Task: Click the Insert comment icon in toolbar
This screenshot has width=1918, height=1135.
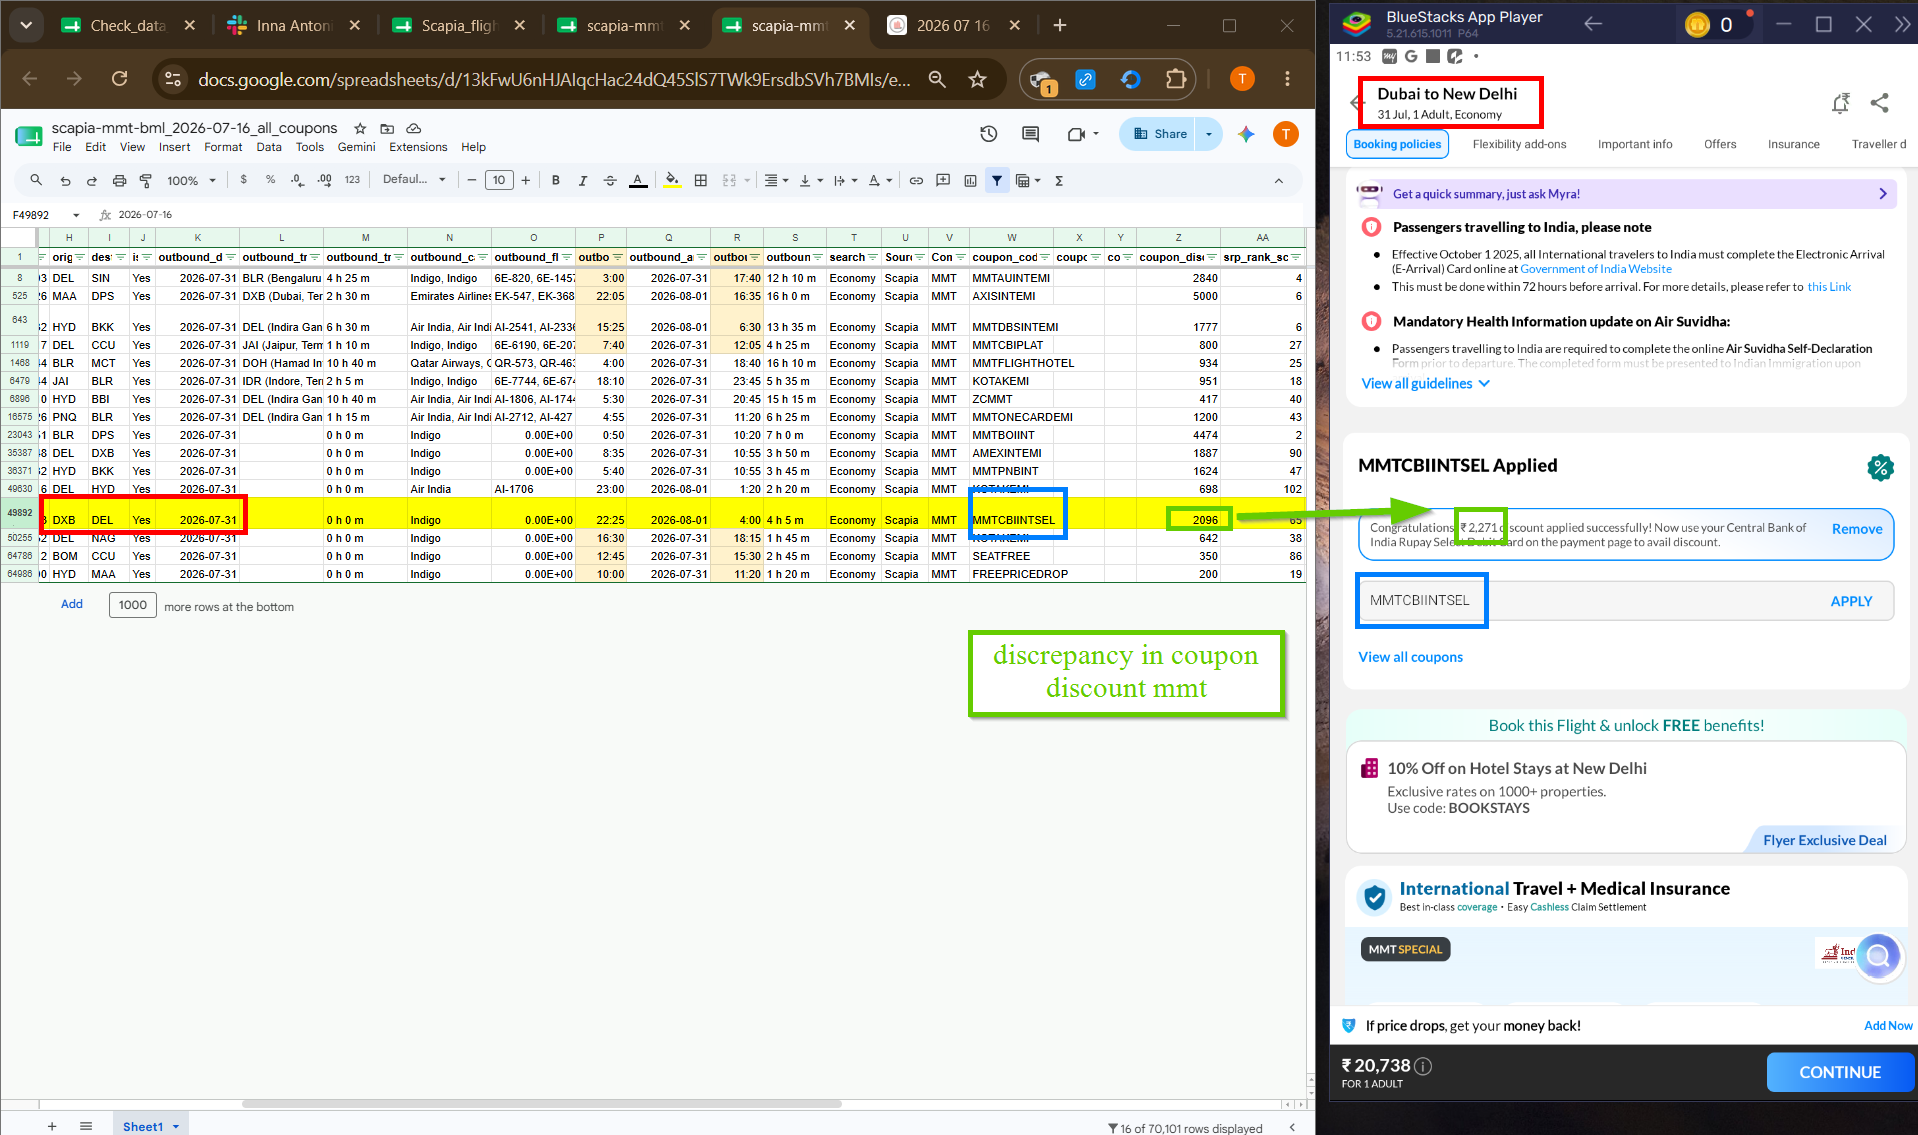Action: 943,180
